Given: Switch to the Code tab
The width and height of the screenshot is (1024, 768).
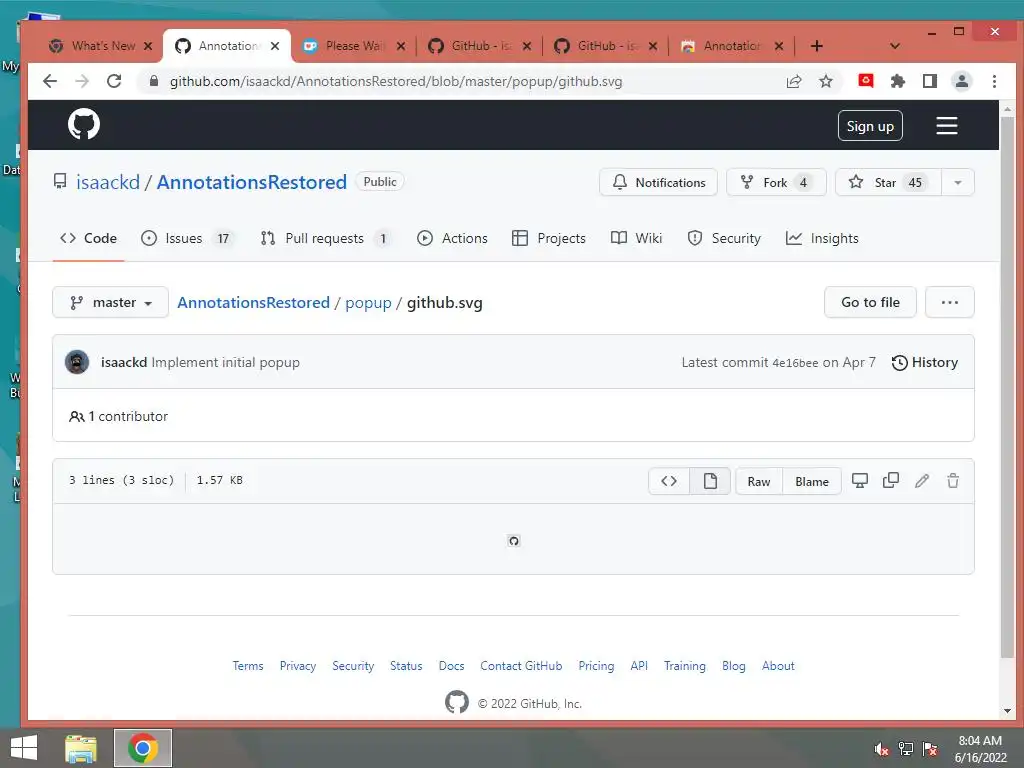Looking at the screenshot, I should 88,238.
